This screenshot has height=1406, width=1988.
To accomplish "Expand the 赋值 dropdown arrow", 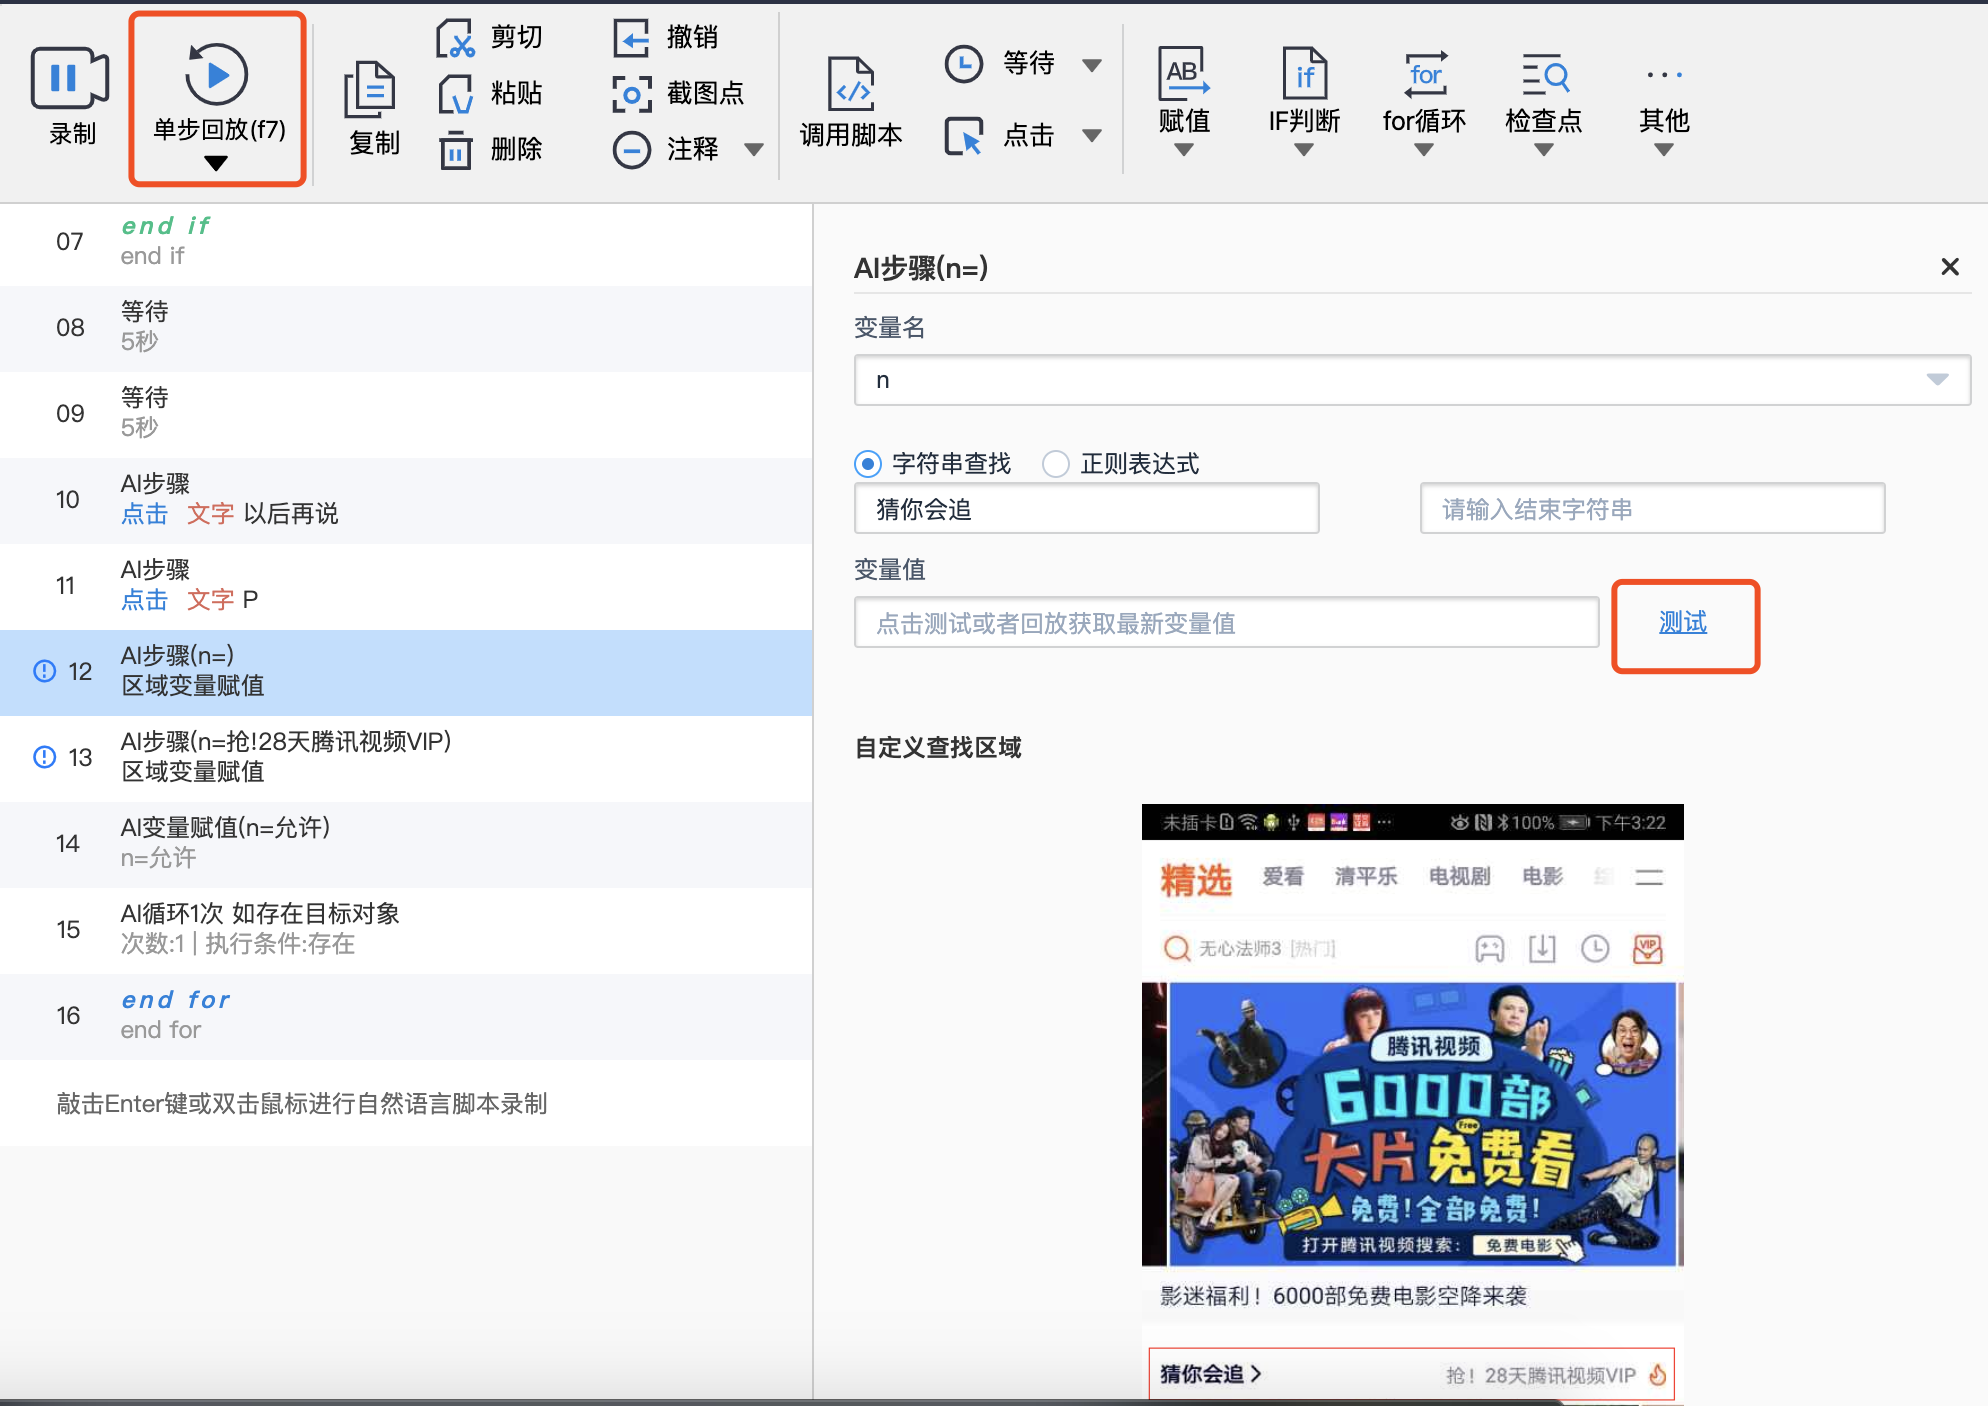I will (1184, 150).
